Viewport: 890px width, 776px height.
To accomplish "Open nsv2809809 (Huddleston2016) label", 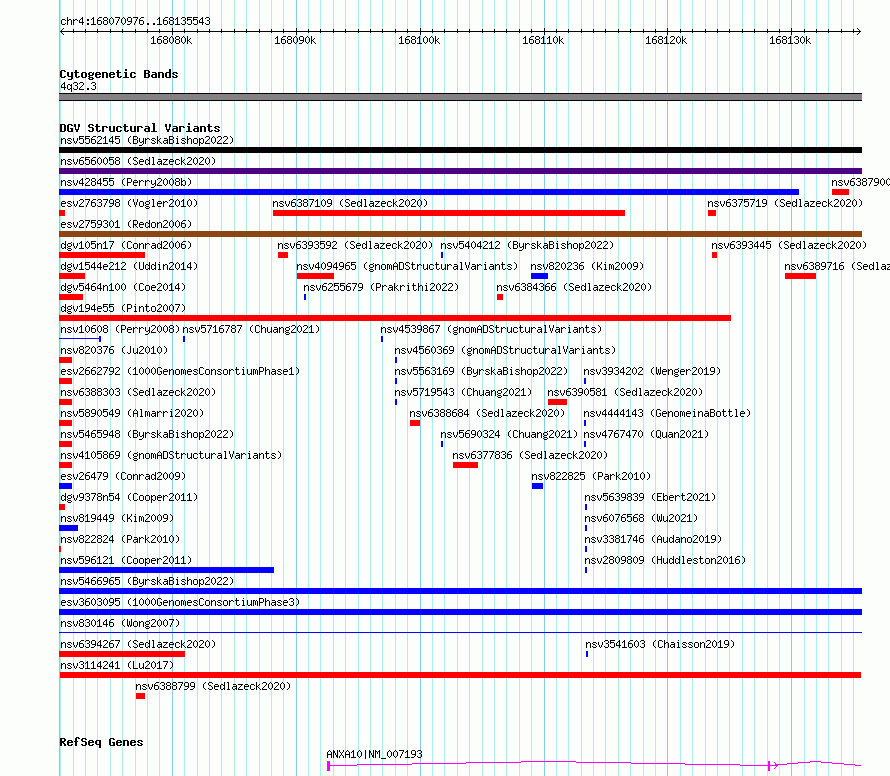I will pos(665,560).
